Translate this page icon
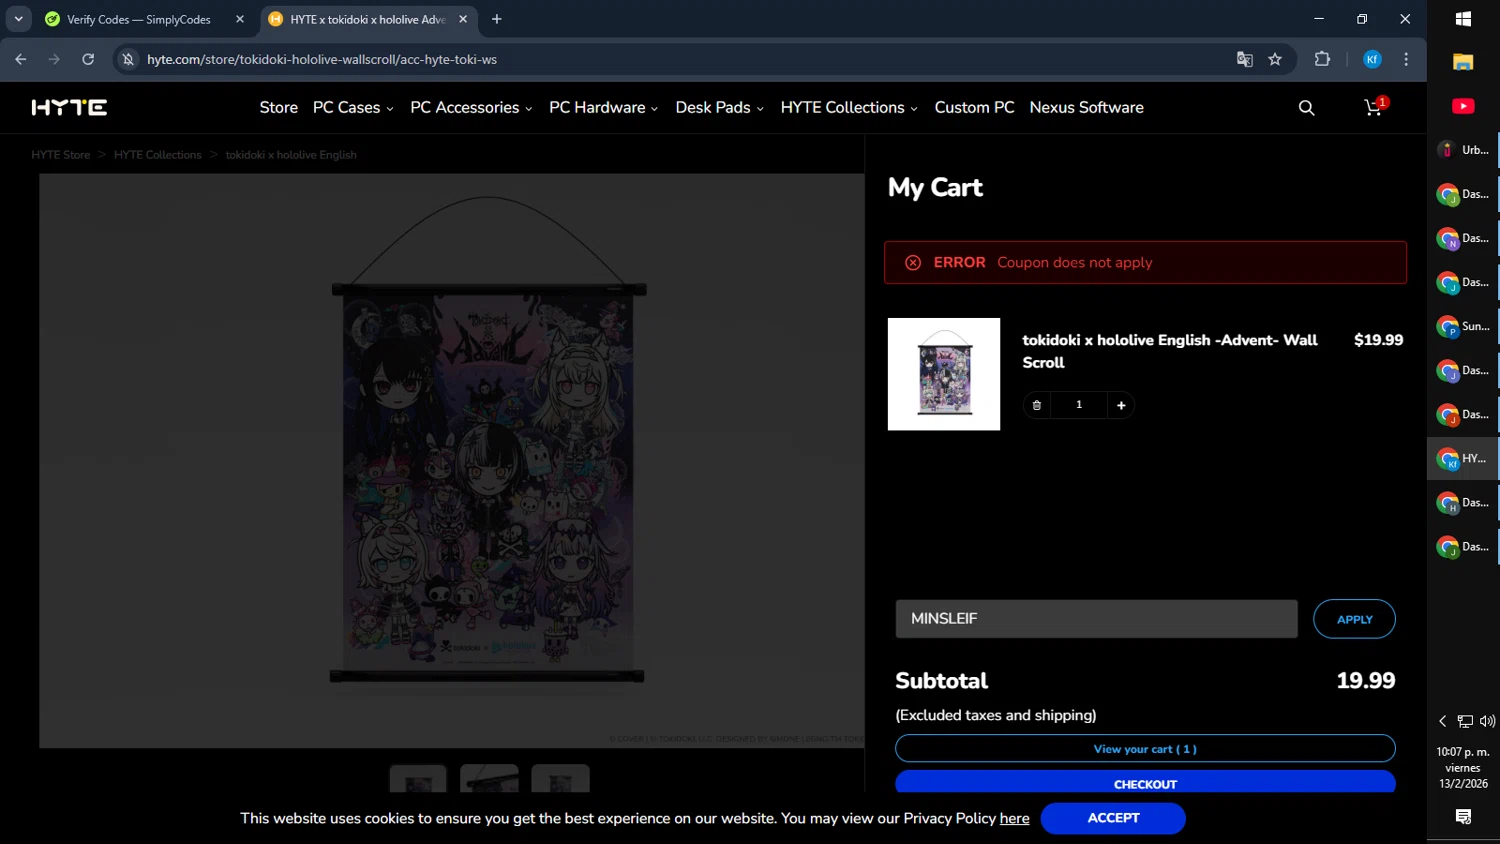This screenshot has height=844, width=1500. [x=1244, y=59]
